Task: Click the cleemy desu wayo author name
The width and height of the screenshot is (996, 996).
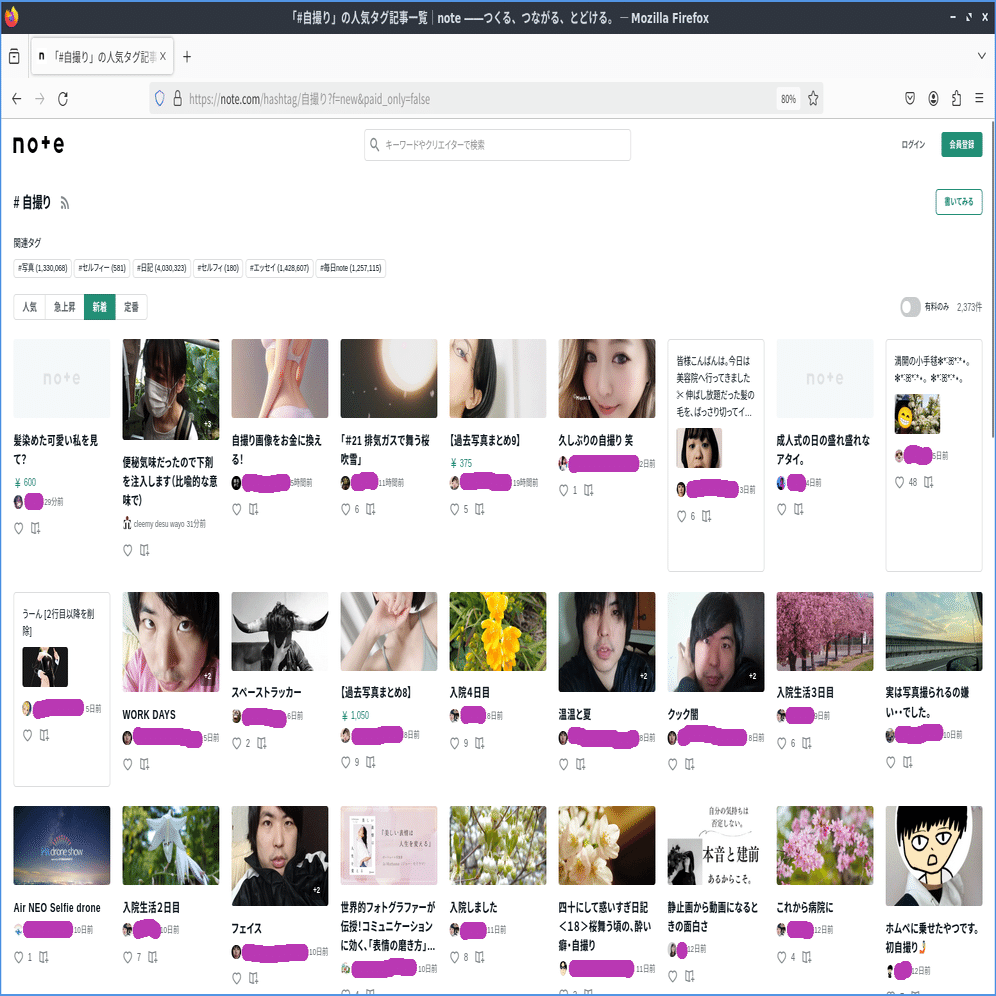Action: tap(159, 523)
